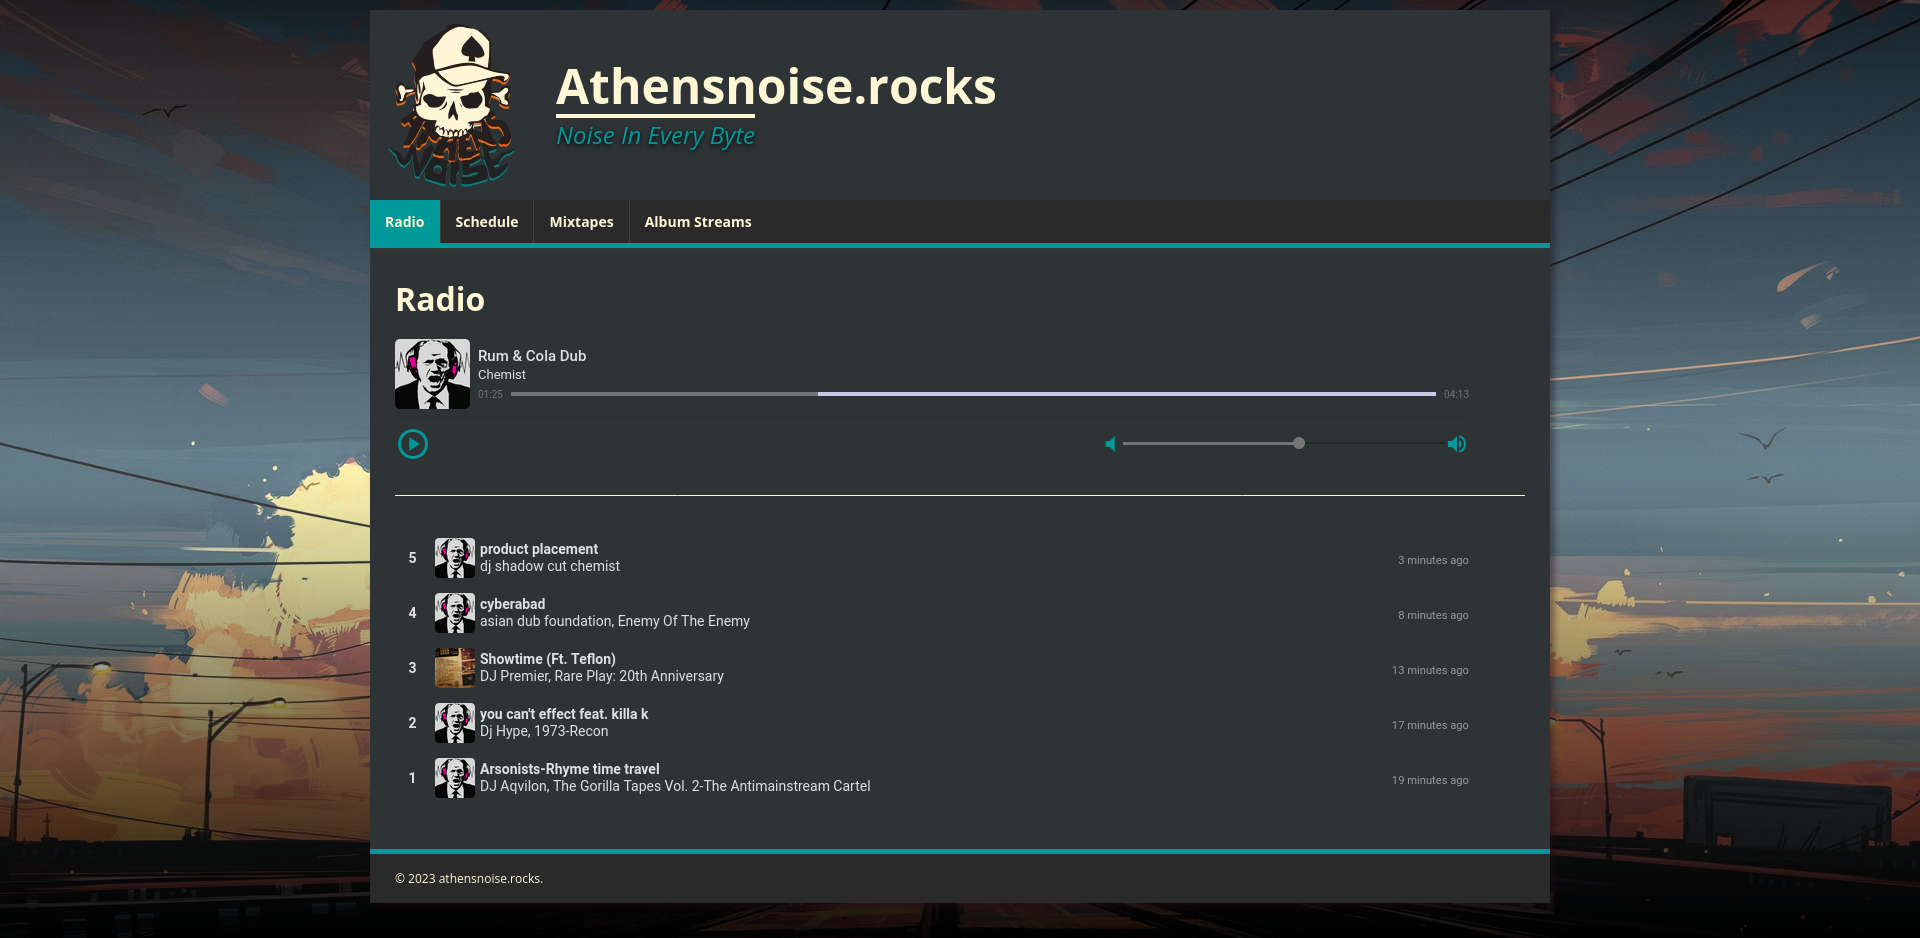Click the '8 minutes ago' timestamp
The image size is (1920, 938).
click(1433, 615)
